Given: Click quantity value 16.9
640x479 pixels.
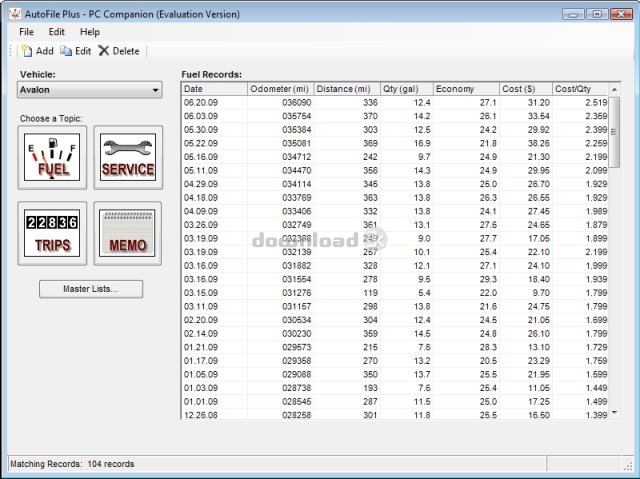Looking at the screenshot, I should click(x=422, y=143).
